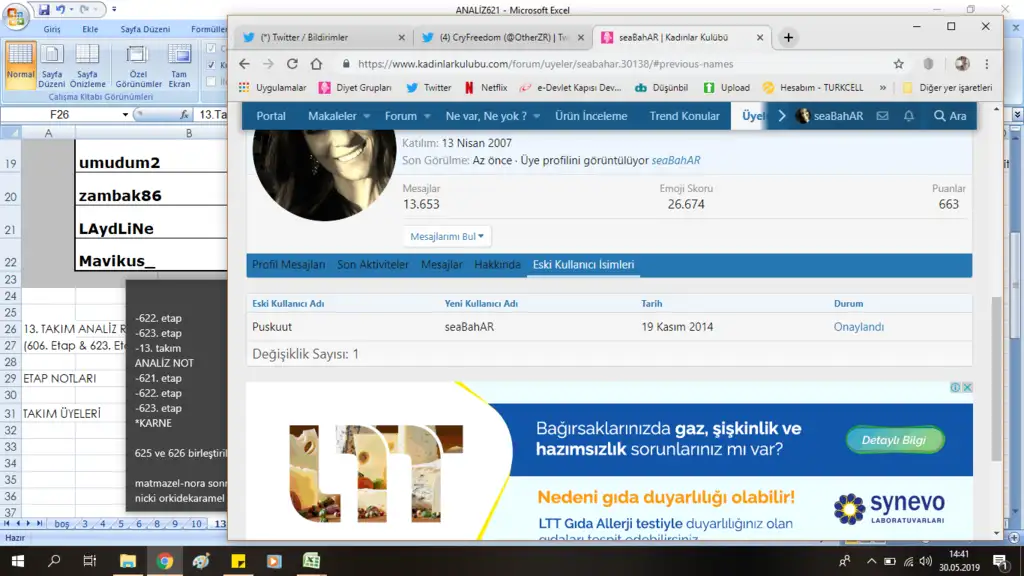Open Chrome three-dot menu
Screen dimensions: 1024x576
987,64
